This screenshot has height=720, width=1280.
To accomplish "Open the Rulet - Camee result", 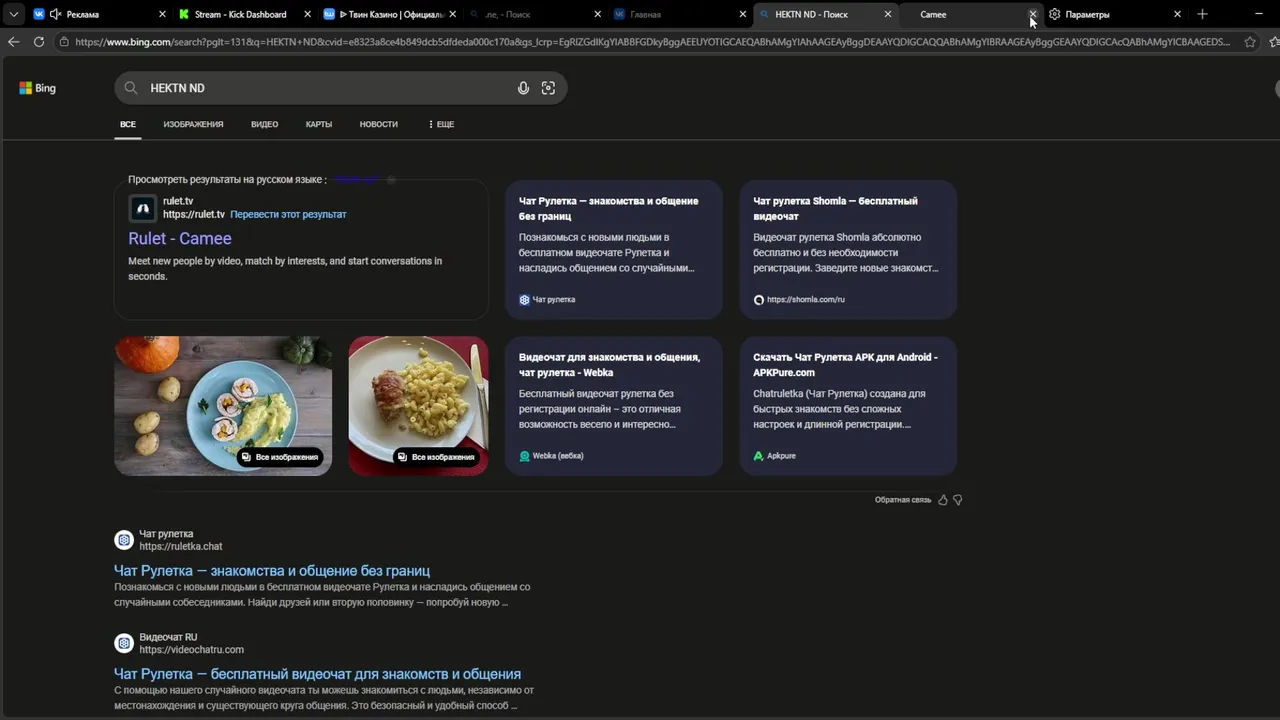I will (180, 238).
